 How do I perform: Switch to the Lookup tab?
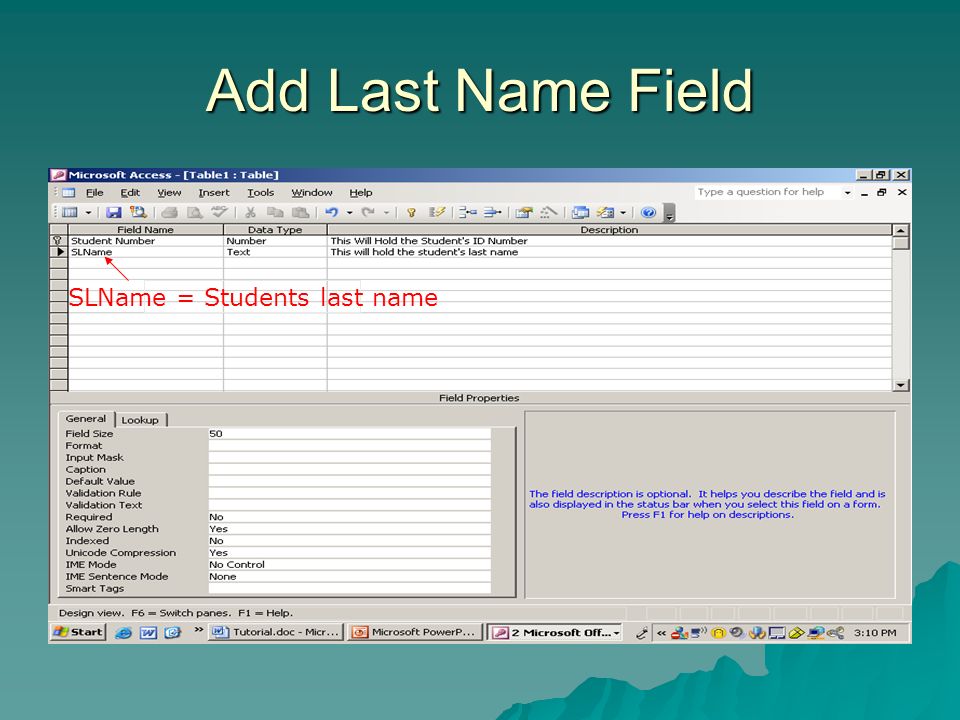pos(140,420)
